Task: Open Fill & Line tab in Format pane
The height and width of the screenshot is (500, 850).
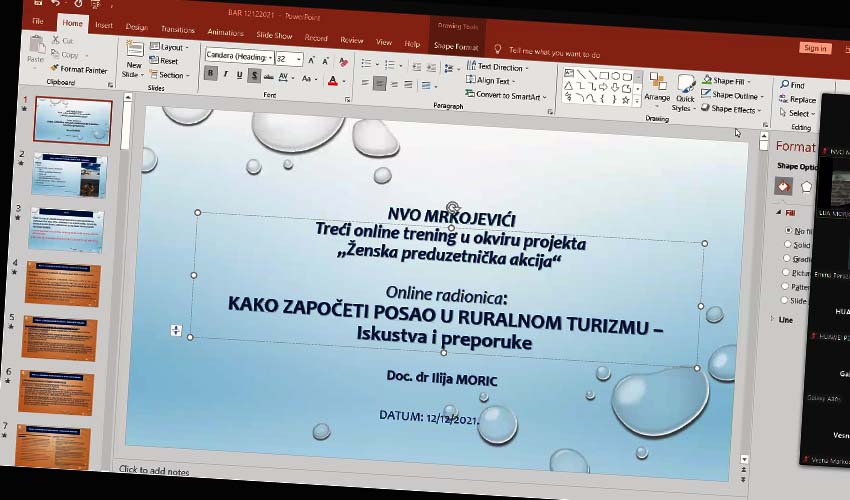Action: pyautogui.click(x=783, y=186)
